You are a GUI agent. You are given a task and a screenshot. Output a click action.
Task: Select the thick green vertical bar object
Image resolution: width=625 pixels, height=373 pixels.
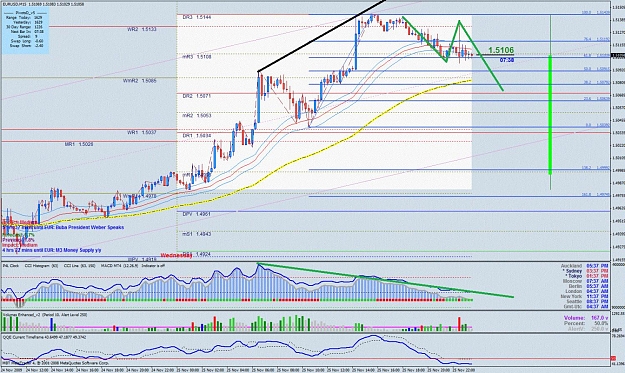coord(550,115)
